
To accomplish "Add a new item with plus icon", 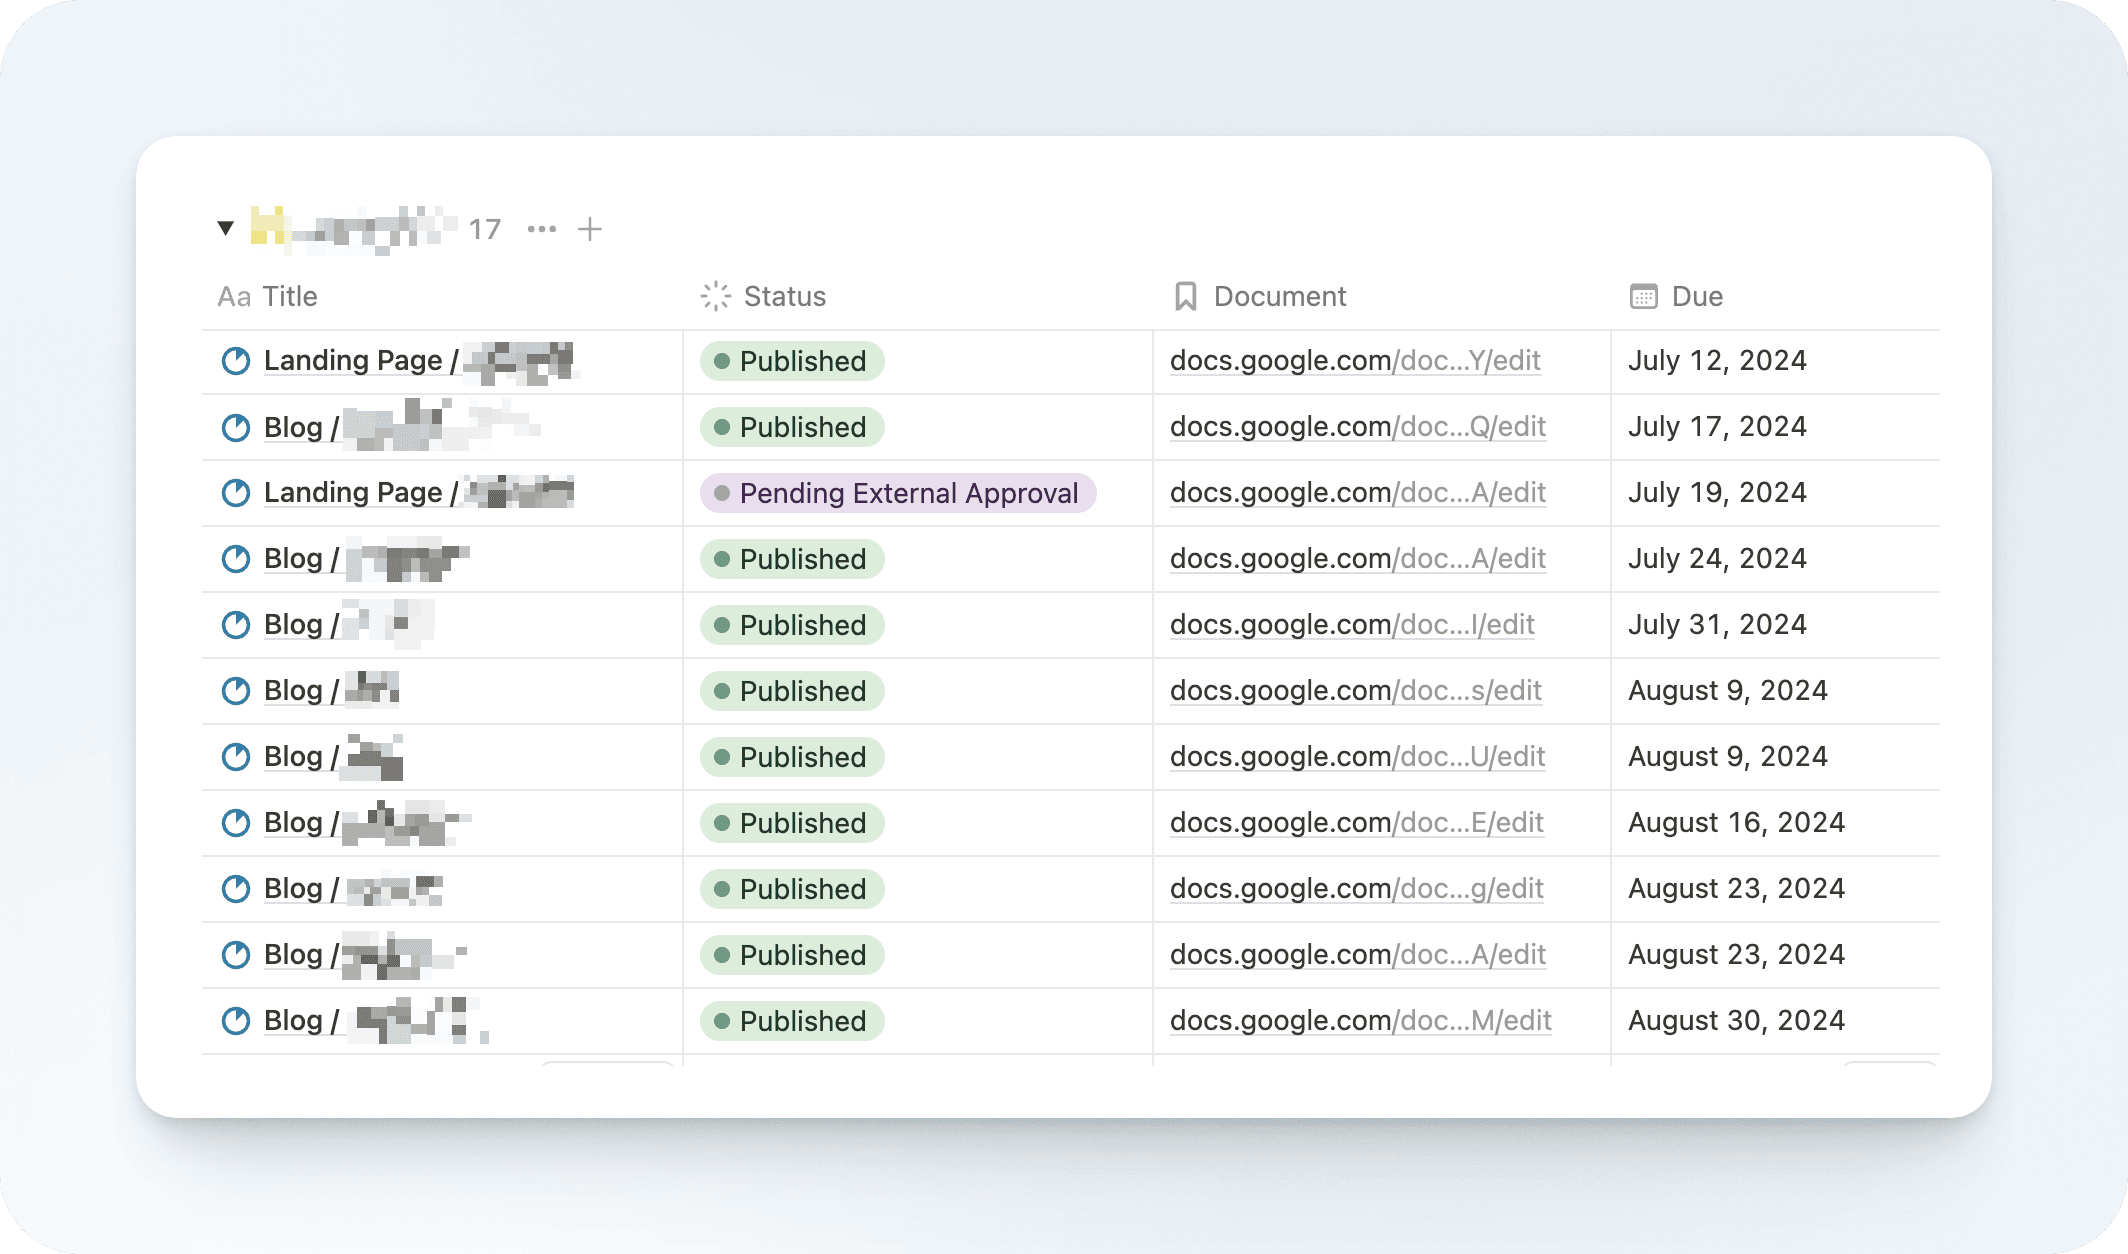I will pos(590,229).
